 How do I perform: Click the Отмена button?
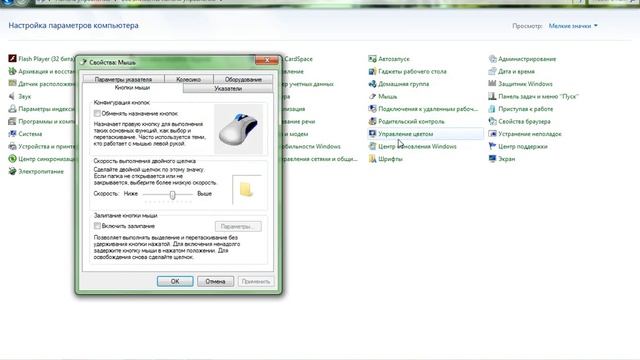[x=216, y=281]
